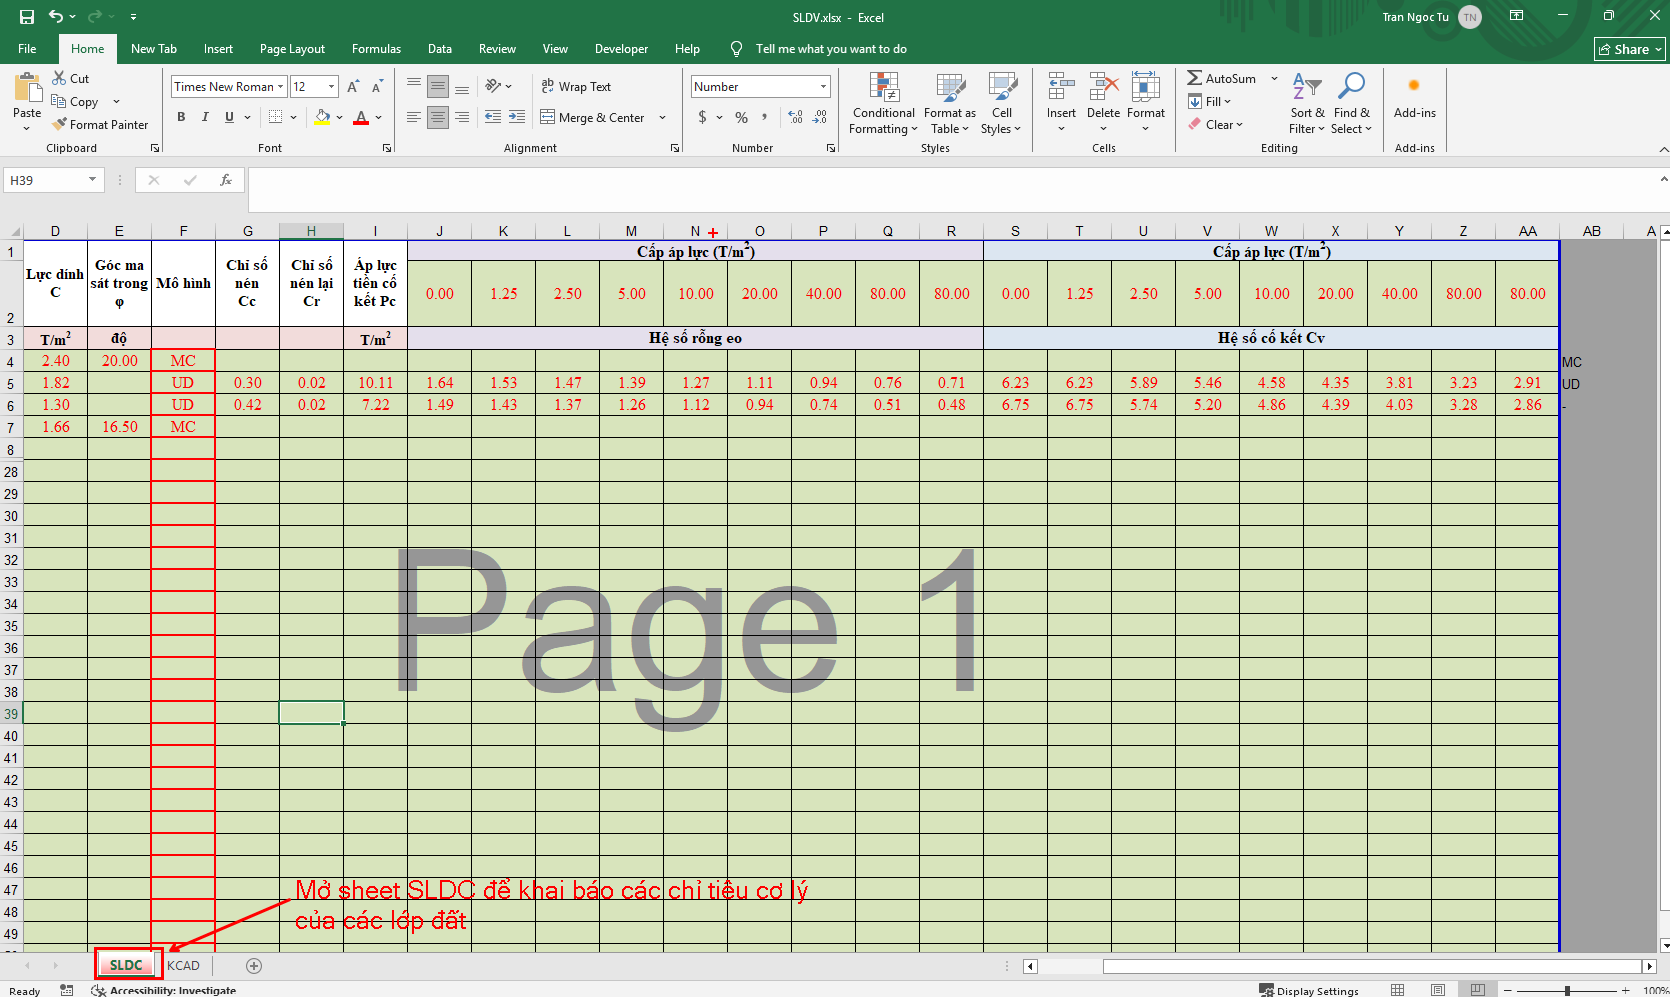
Task: Click the font color red swatch
Action: (x=361, y=118)
